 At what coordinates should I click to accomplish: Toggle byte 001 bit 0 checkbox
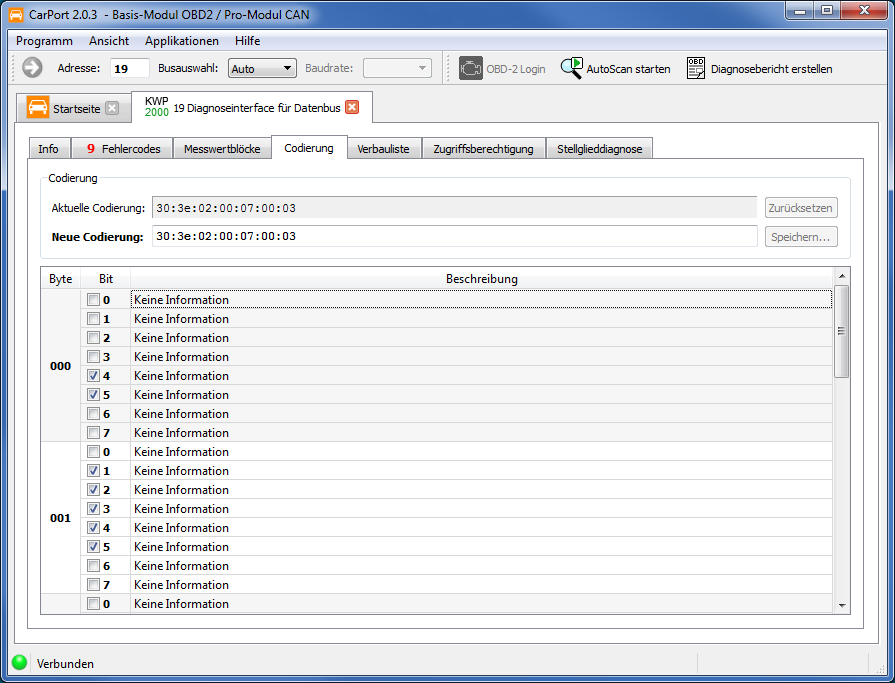94,452
